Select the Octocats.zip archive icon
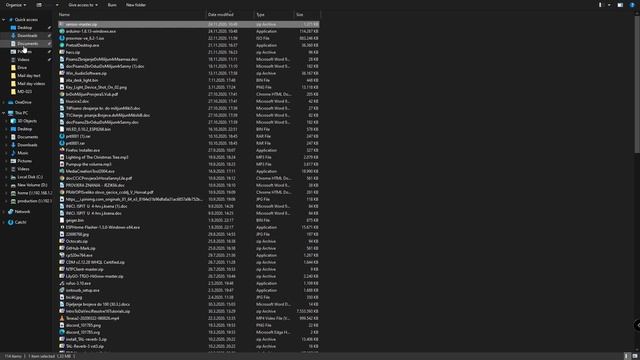This screenshot has height=360, width=640. (x=62, y=241)
